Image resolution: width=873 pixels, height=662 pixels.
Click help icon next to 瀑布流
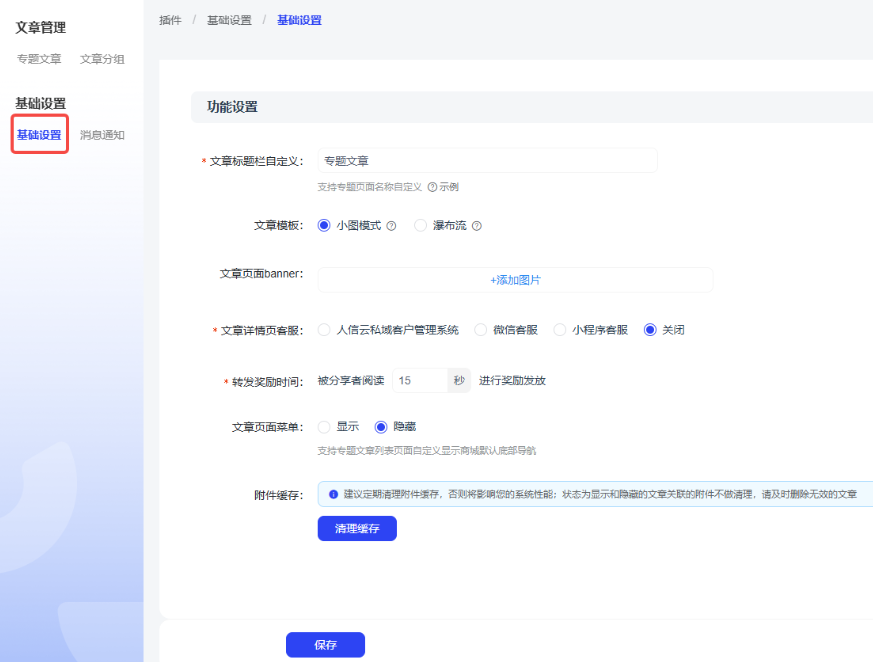tap(477, 226)
